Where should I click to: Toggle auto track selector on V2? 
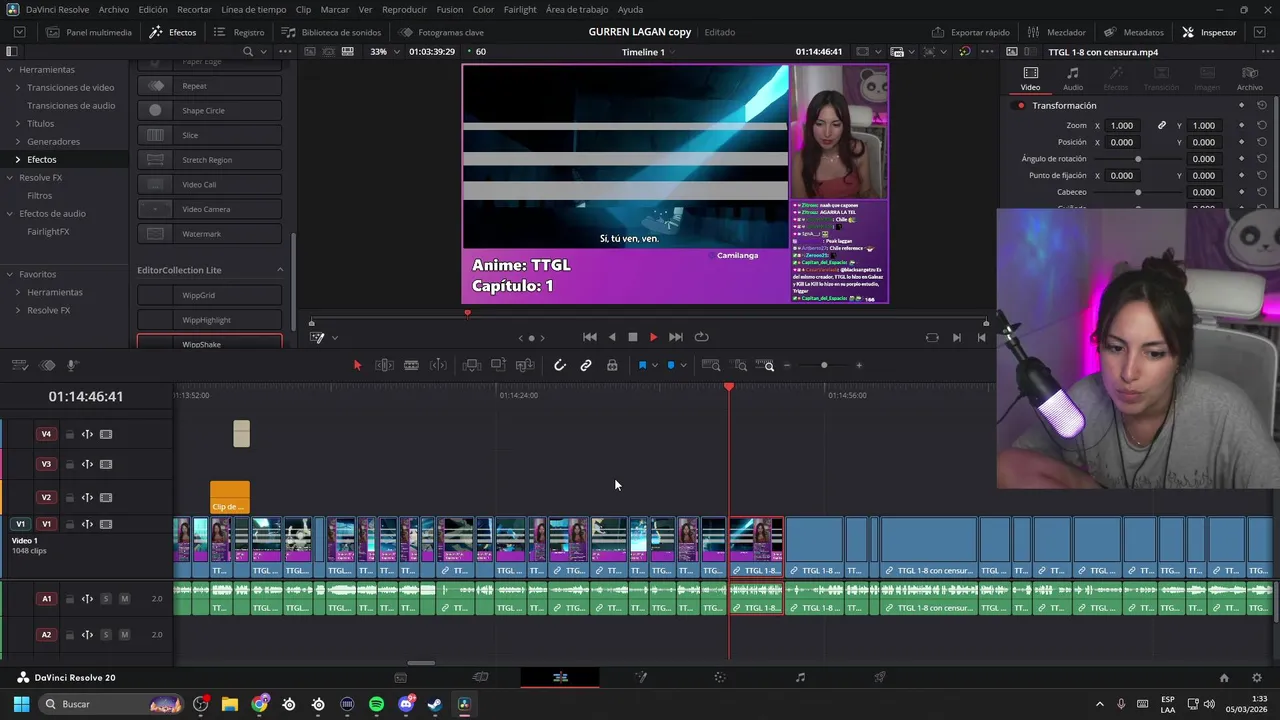click(x=87, y=497)
